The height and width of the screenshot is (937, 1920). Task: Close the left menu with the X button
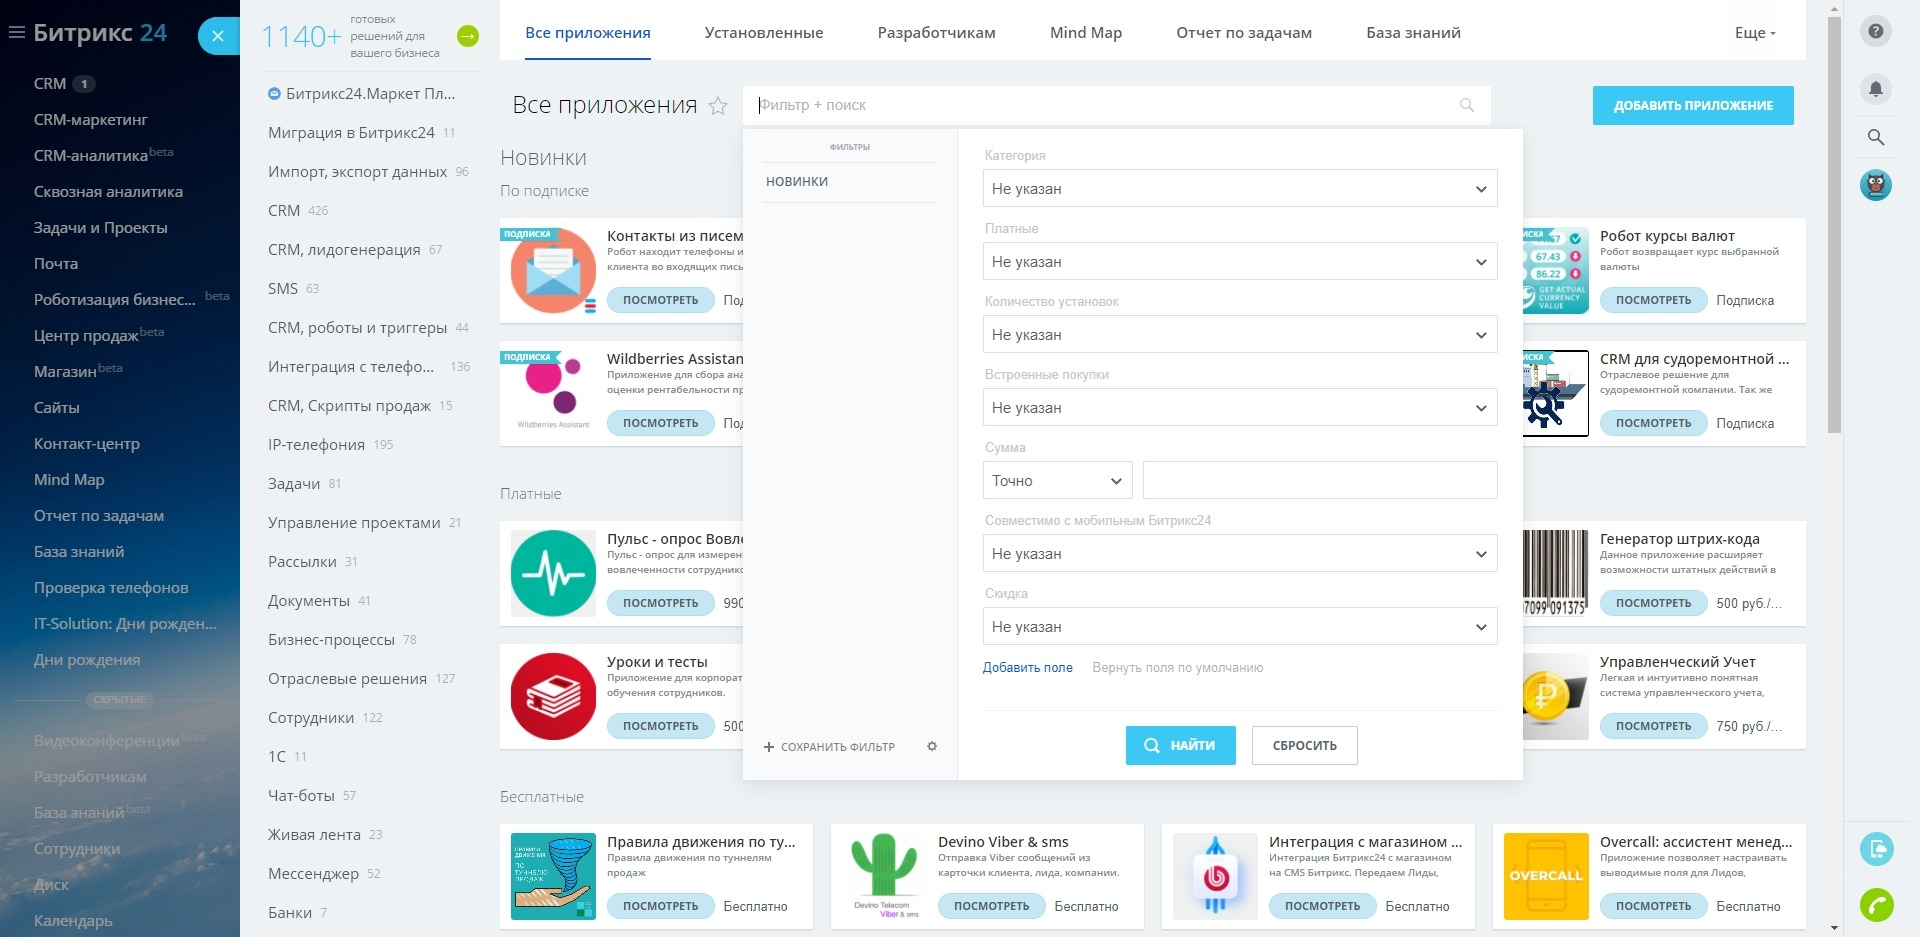(218, 36)
